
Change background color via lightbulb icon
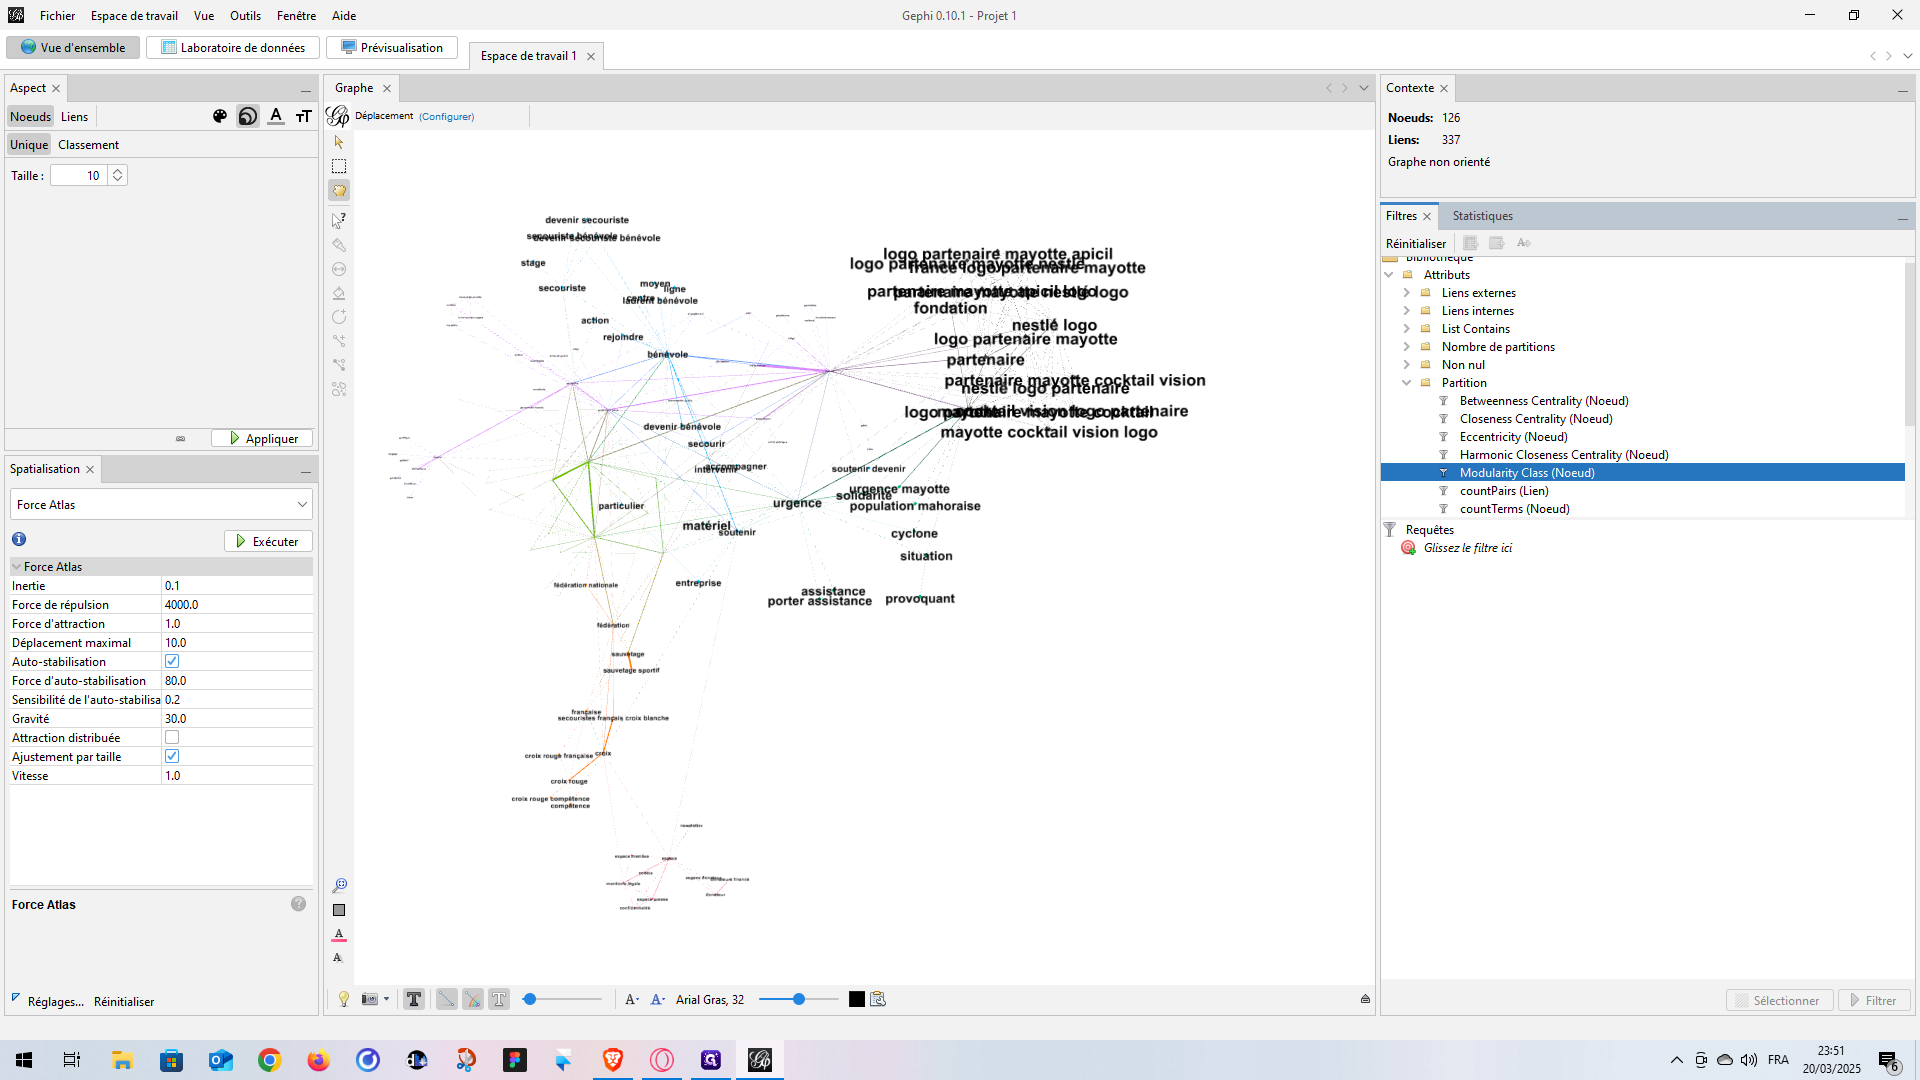click(x=344, y=999)
